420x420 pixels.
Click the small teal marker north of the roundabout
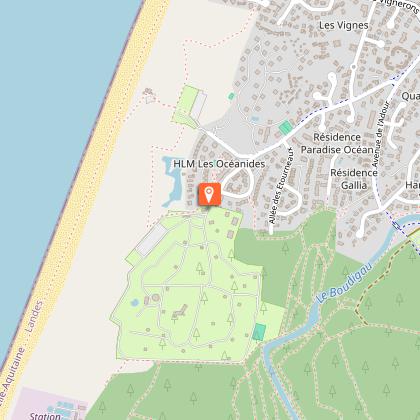tap(231, 97)
